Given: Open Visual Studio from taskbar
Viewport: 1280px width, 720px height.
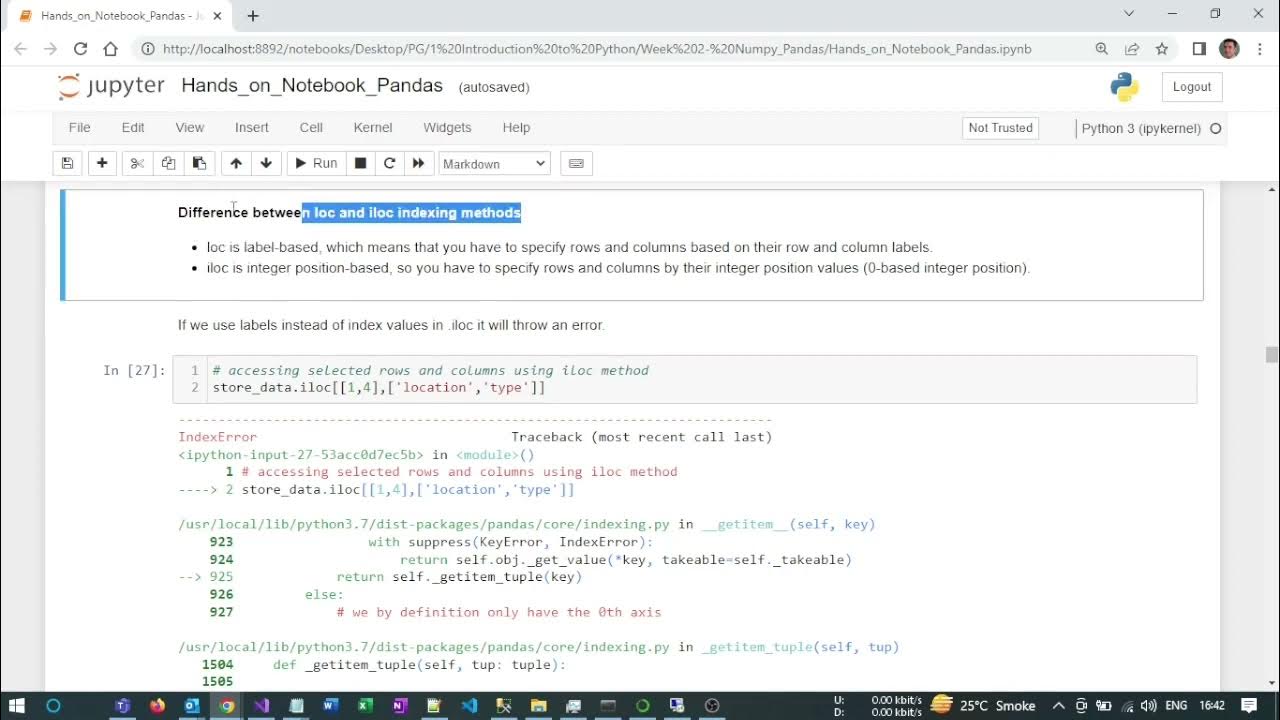Looking at the screenshot, I should pos(261,705).
